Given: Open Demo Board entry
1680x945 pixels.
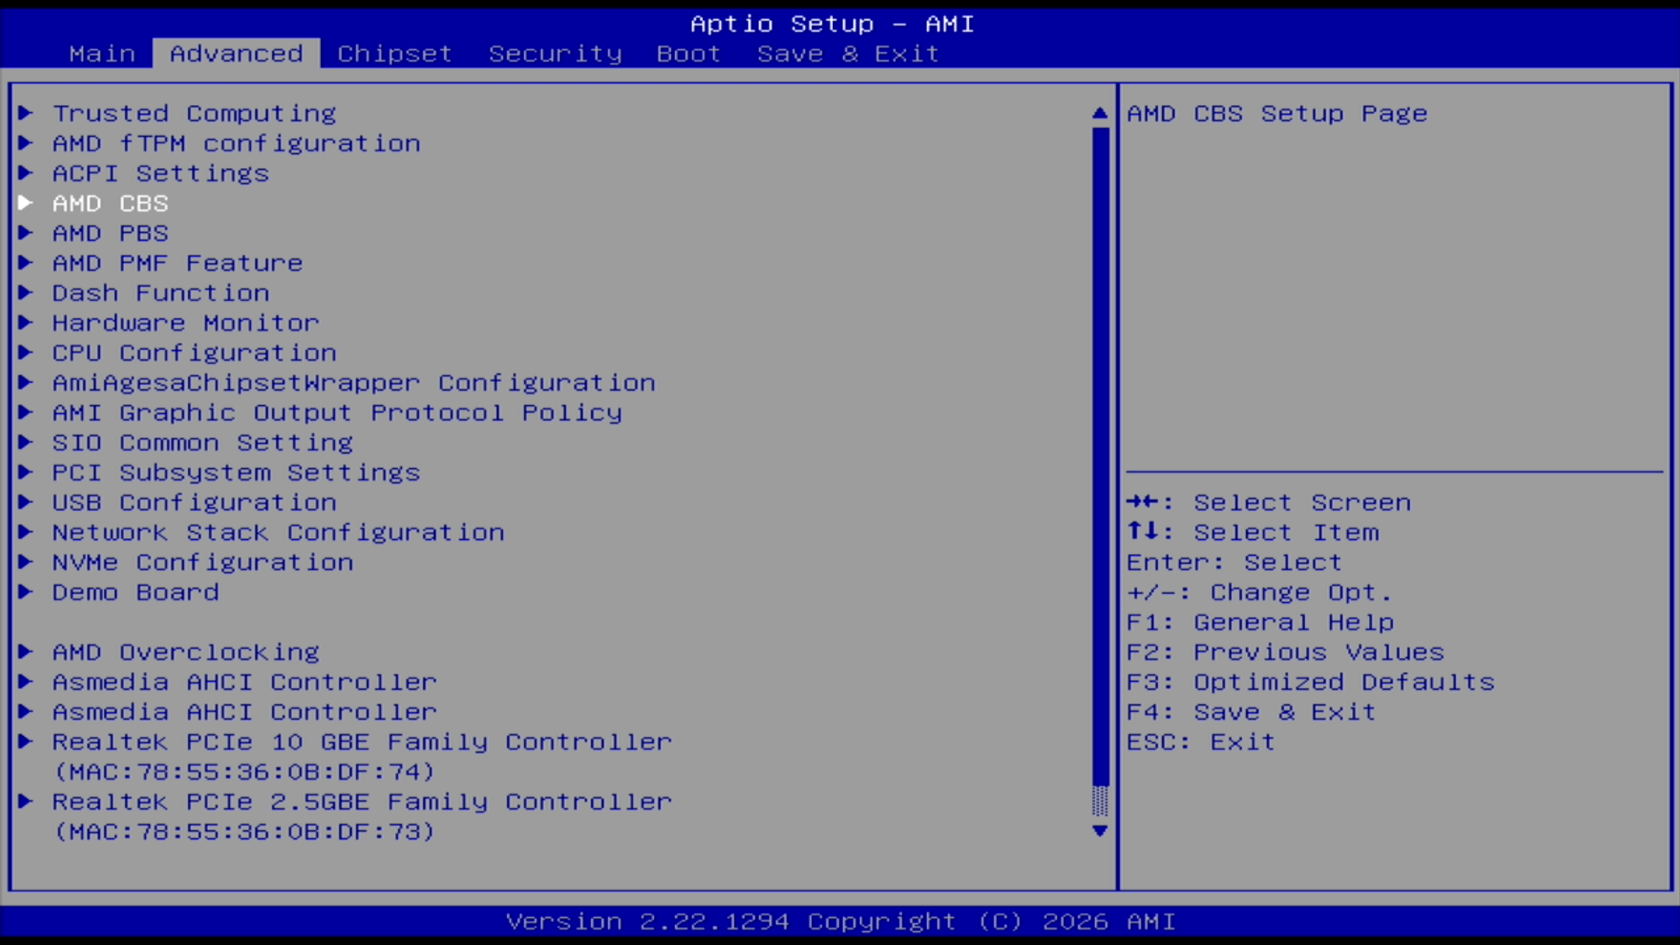Looking at the screenshot, I should 135,593.
